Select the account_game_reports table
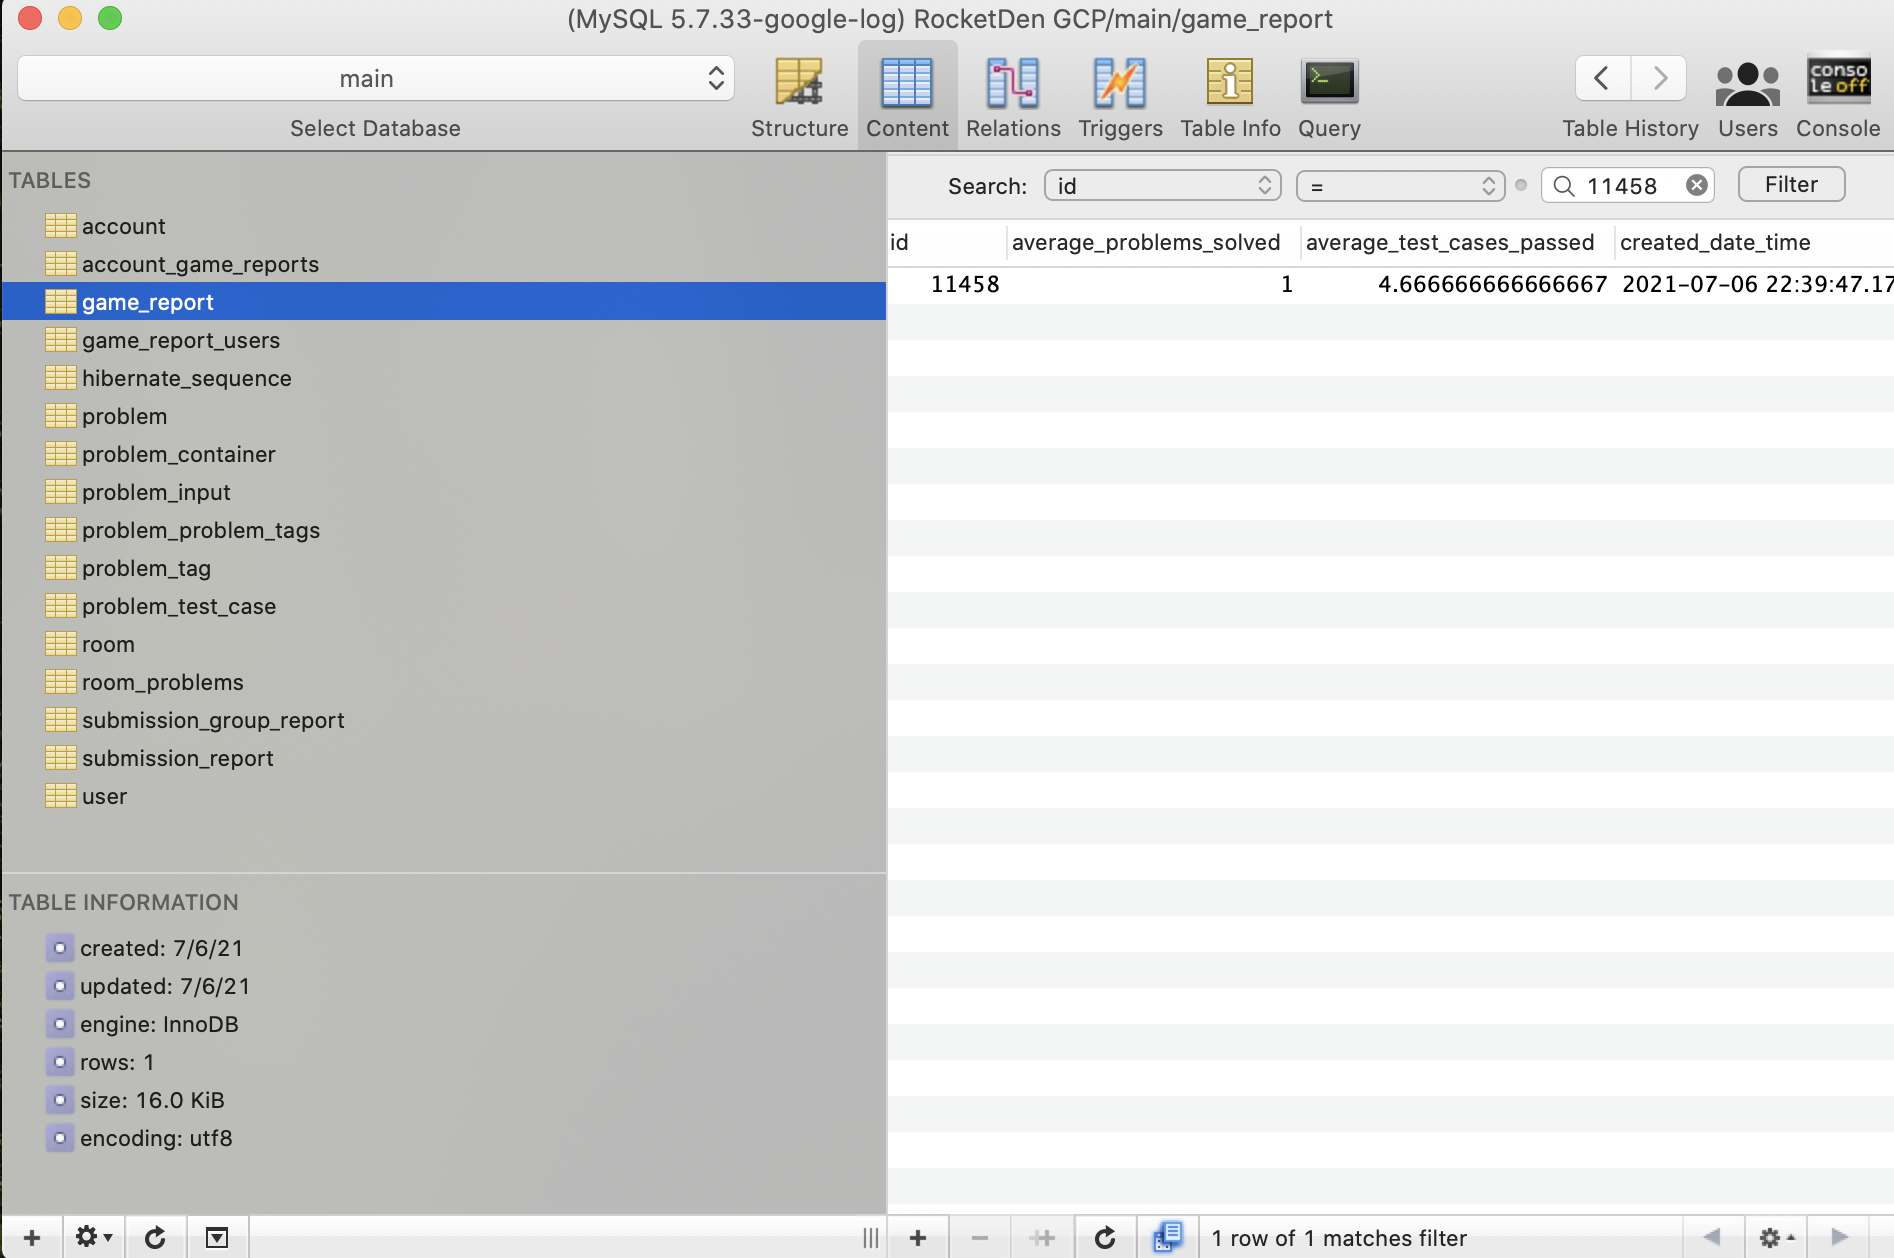The image size is (1894, 1258). coord(444,264)
